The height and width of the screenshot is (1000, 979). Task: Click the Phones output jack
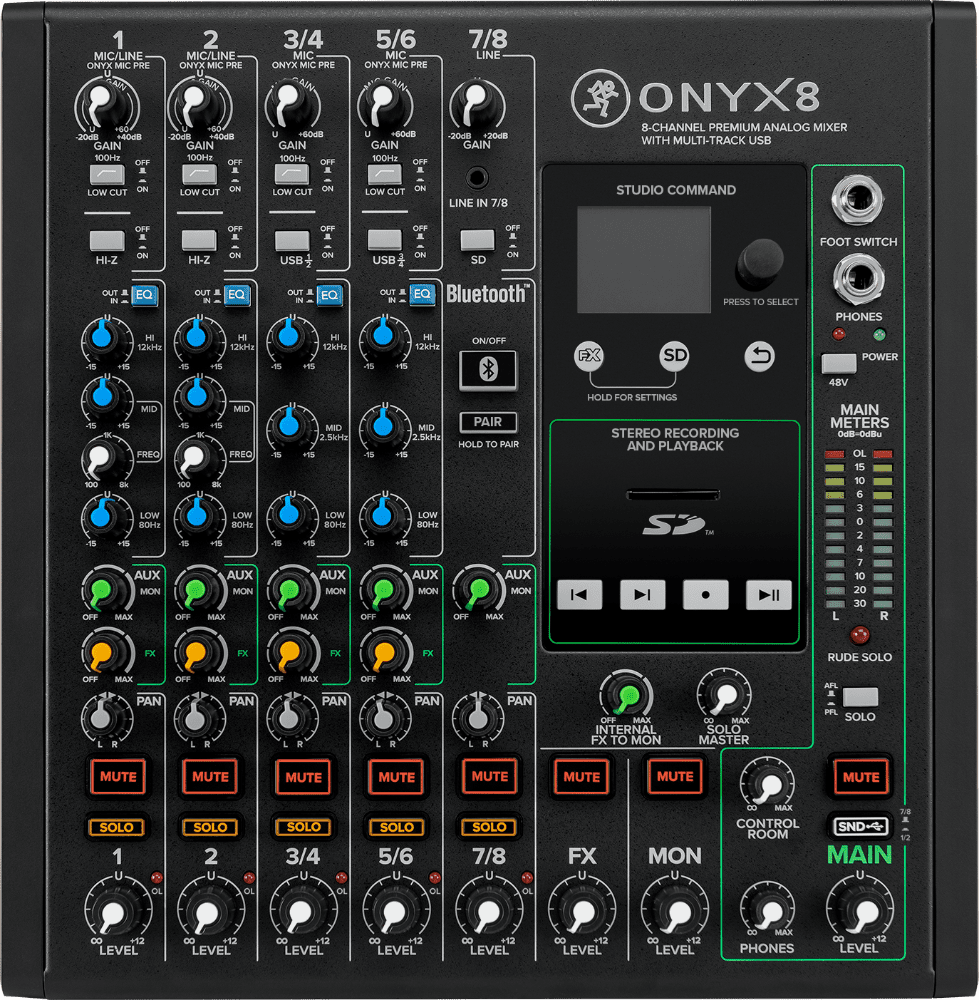tap(858, 279)
